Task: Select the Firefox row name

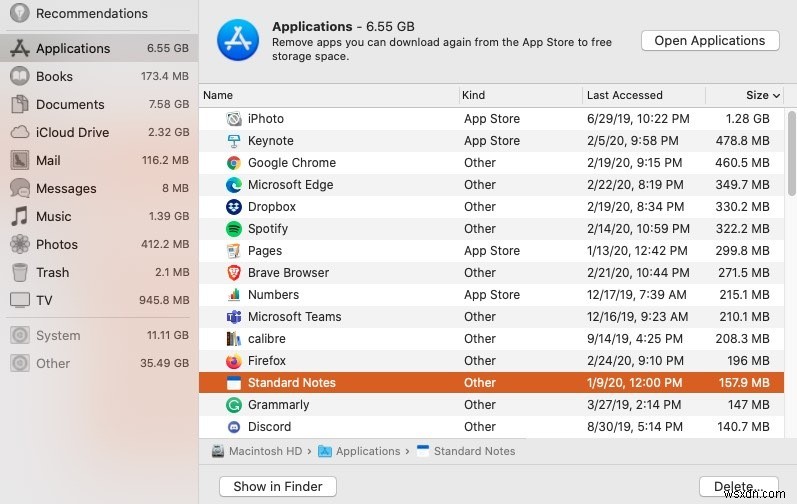Action: point(267,361)
